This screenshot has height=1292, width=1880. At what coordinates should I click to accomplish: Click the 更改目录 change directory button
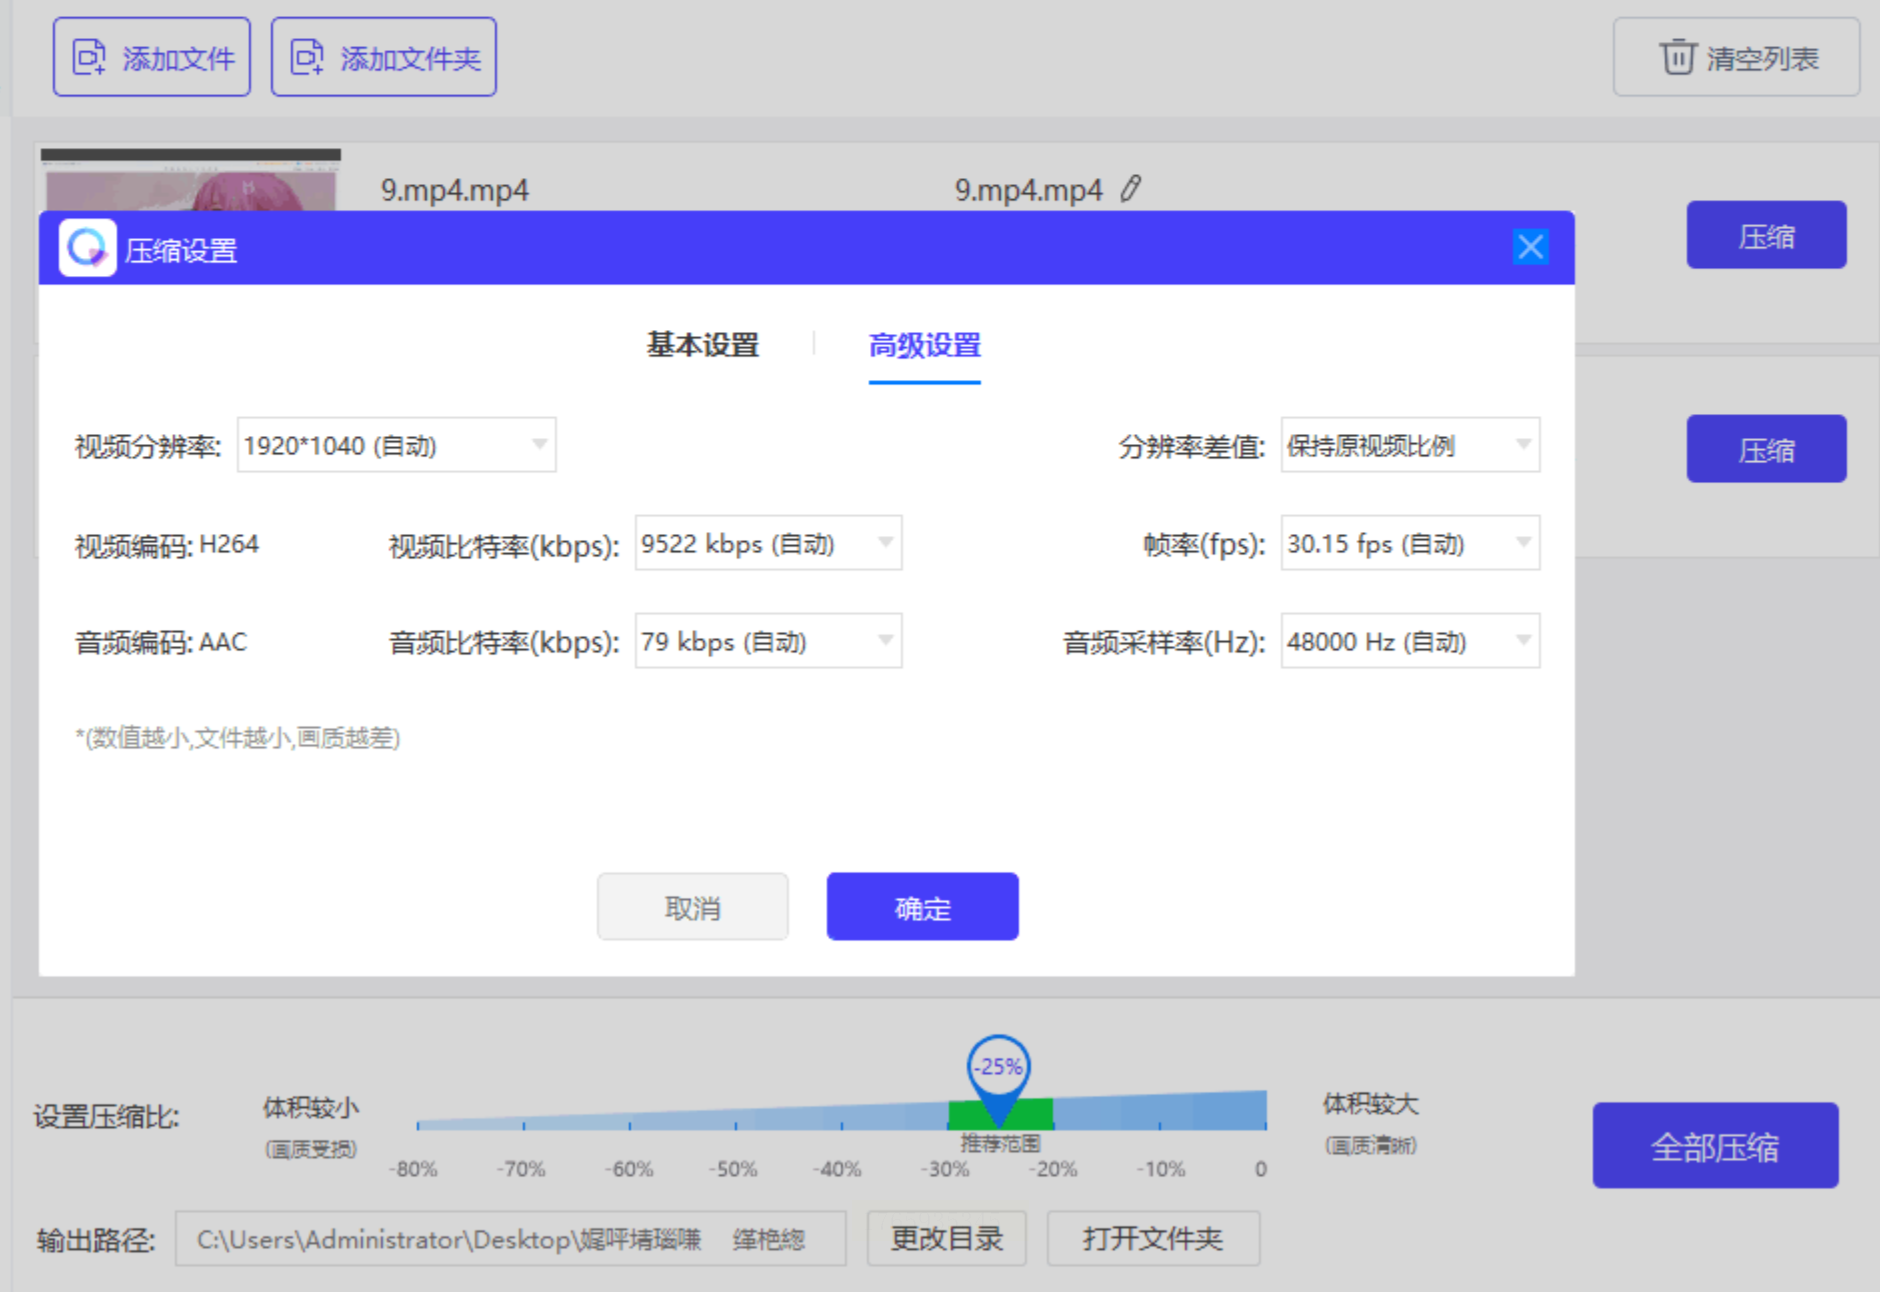pos(946,1239)
